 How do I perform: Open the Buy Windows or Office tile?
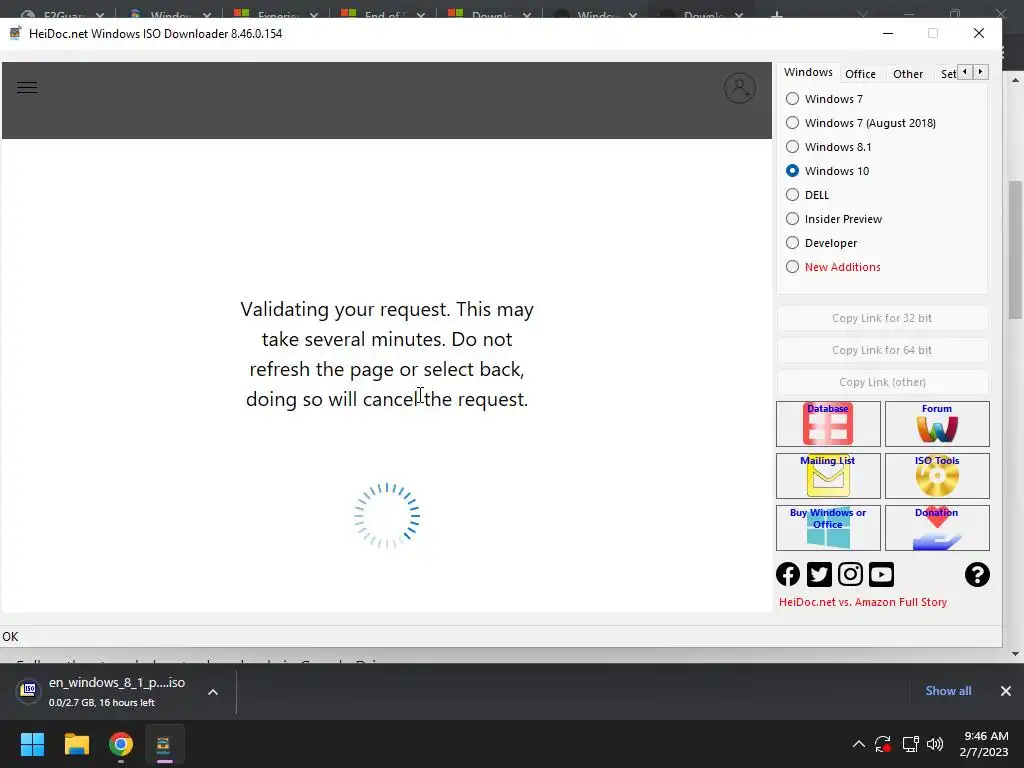click(x=827, y=528)
